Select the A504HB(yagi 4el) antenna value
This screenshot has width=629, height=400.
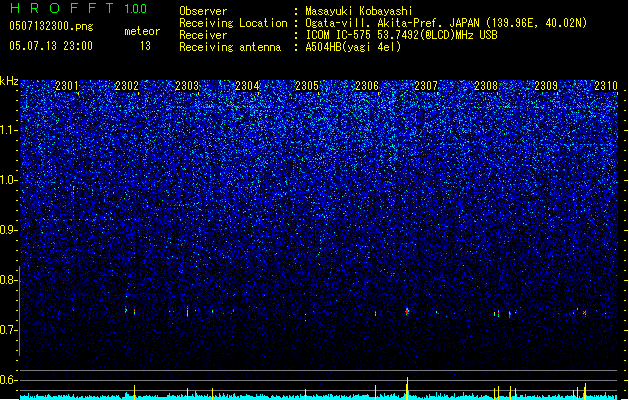(x=353, y=47)
